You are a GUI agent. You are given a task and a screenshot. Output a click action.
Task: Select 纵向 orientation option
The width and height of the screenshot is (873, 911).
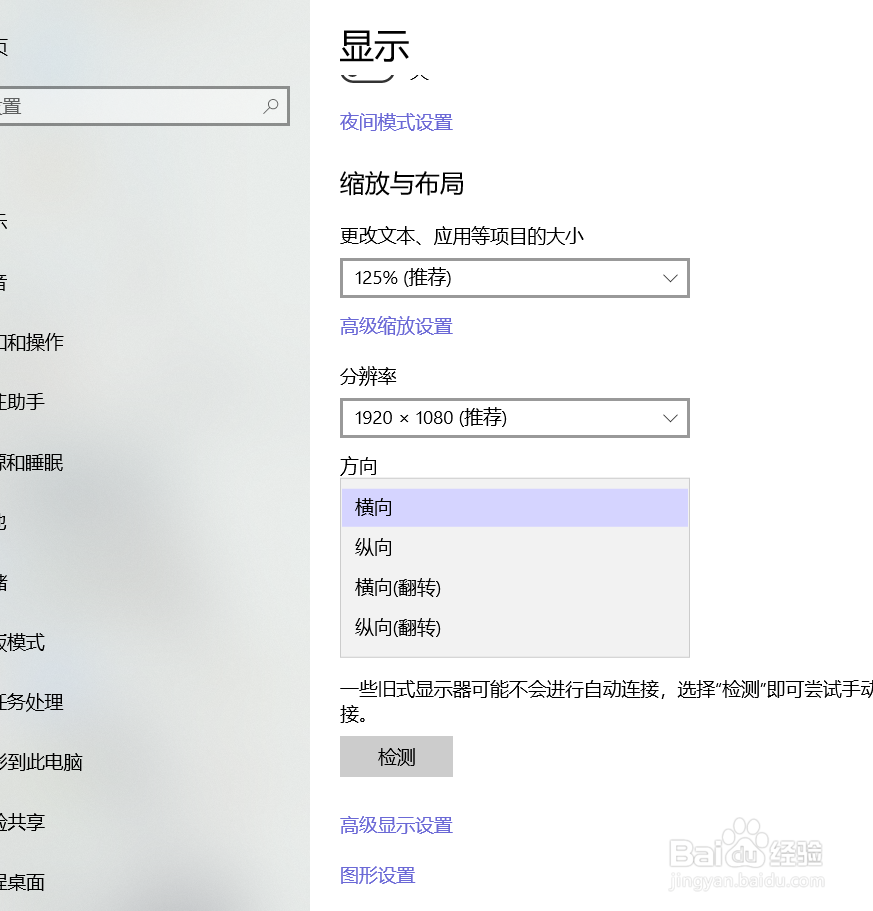click(515, 547)
